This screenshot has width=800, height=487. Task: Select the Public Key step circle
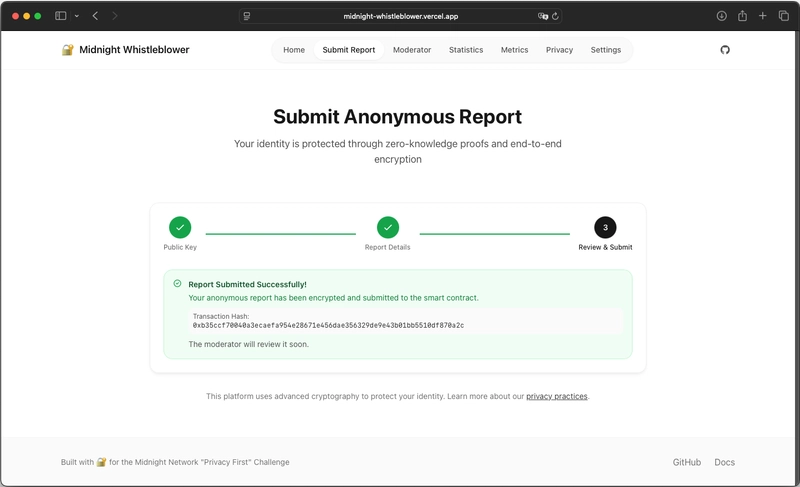[x=180, y=227]
